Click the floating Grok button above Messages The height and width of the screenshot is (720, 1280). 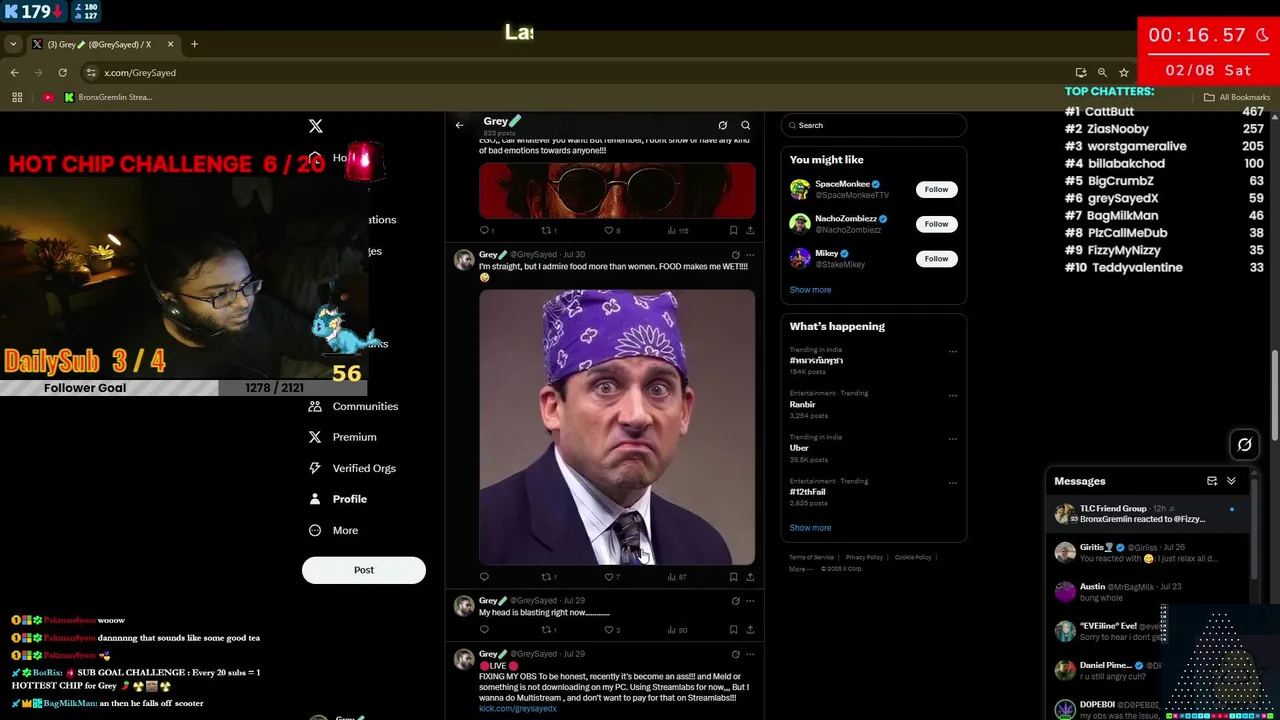pos(1244,445)
